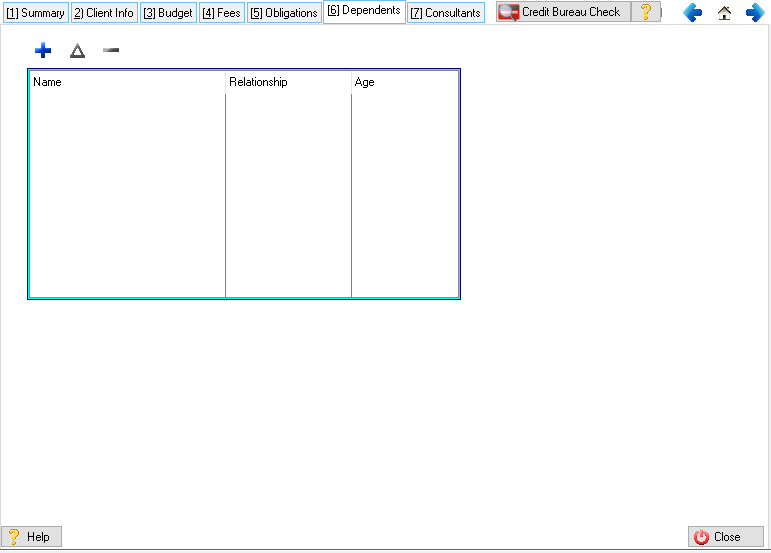Switch to the Summary tab
This screenshot has height=553, width=771.
click(x=35, y=13)
